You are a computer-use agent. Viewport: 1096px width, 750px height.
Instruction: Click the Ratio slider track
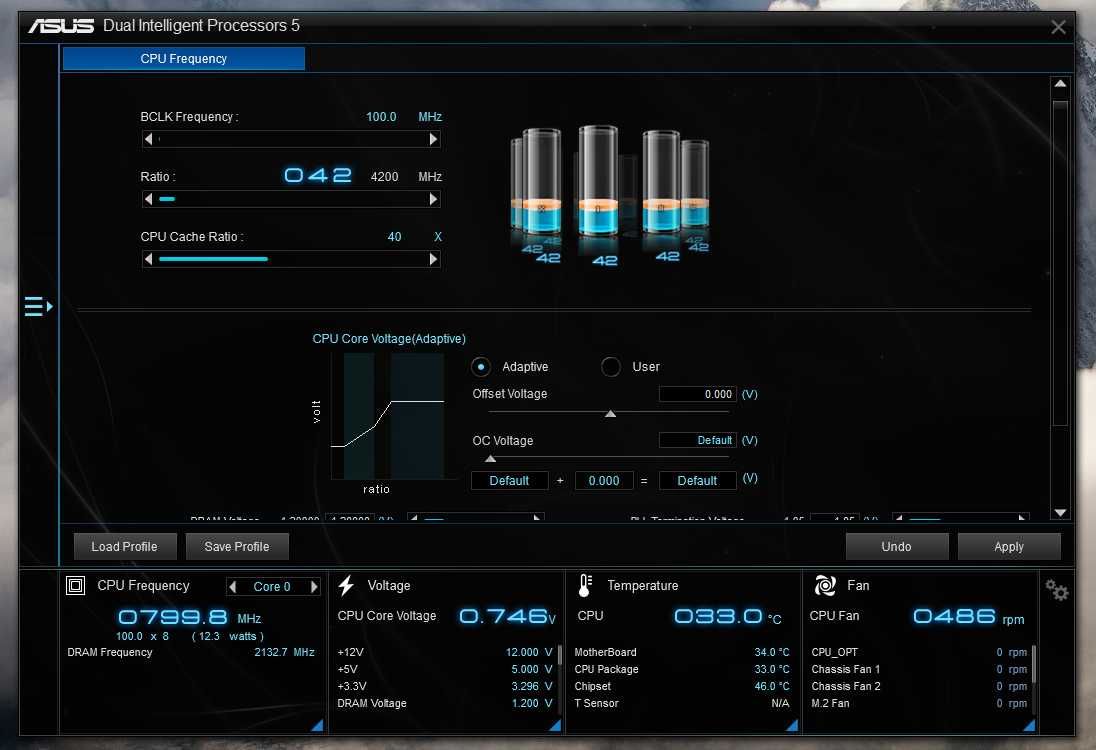tap(291, 199)
